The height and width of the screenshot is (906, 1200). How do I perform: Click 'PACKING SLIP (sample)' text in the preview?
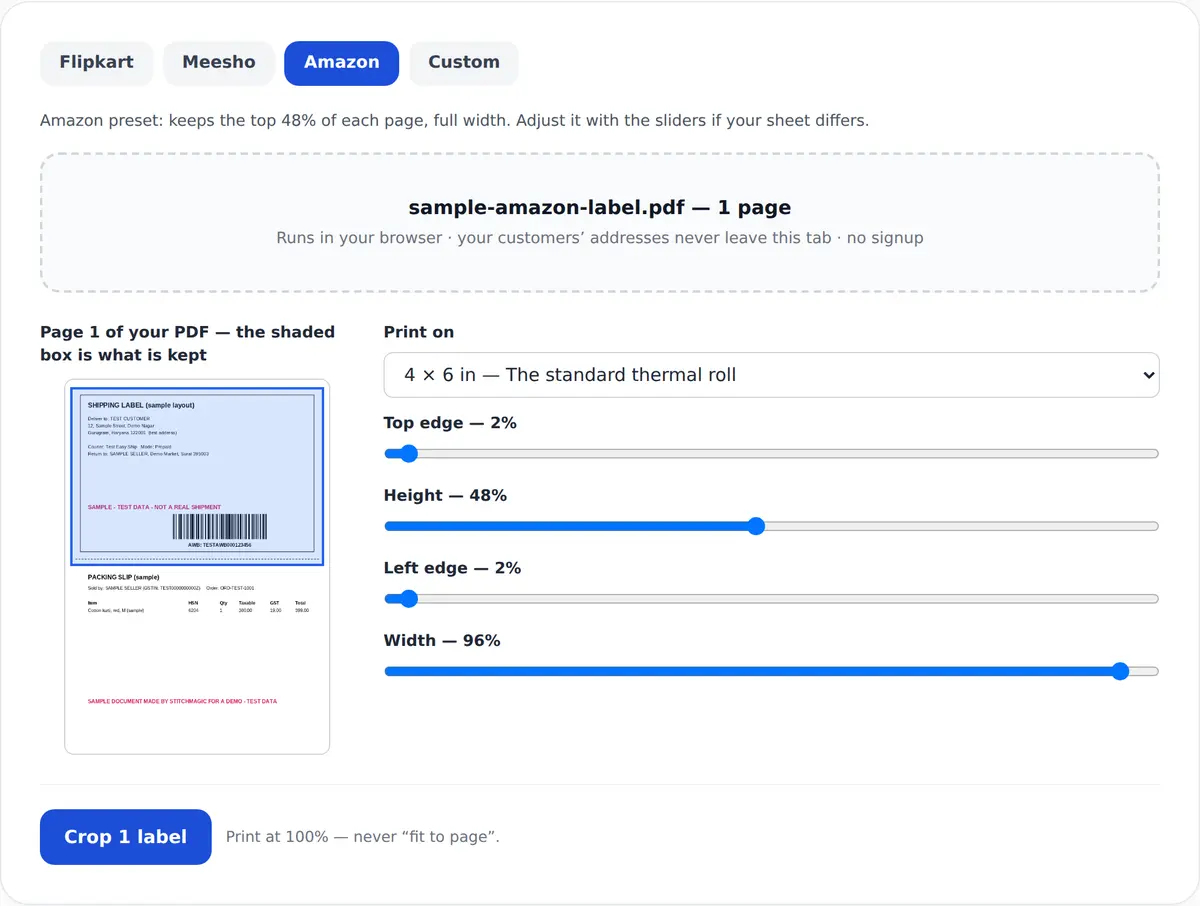(123, 577)
